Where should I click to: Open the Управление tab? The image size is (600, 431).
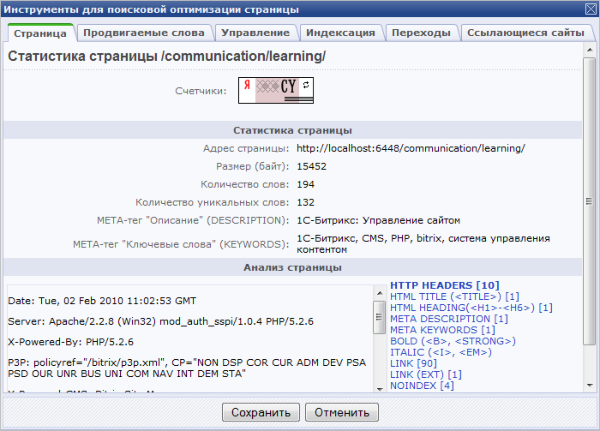click(x=255, y=33)
